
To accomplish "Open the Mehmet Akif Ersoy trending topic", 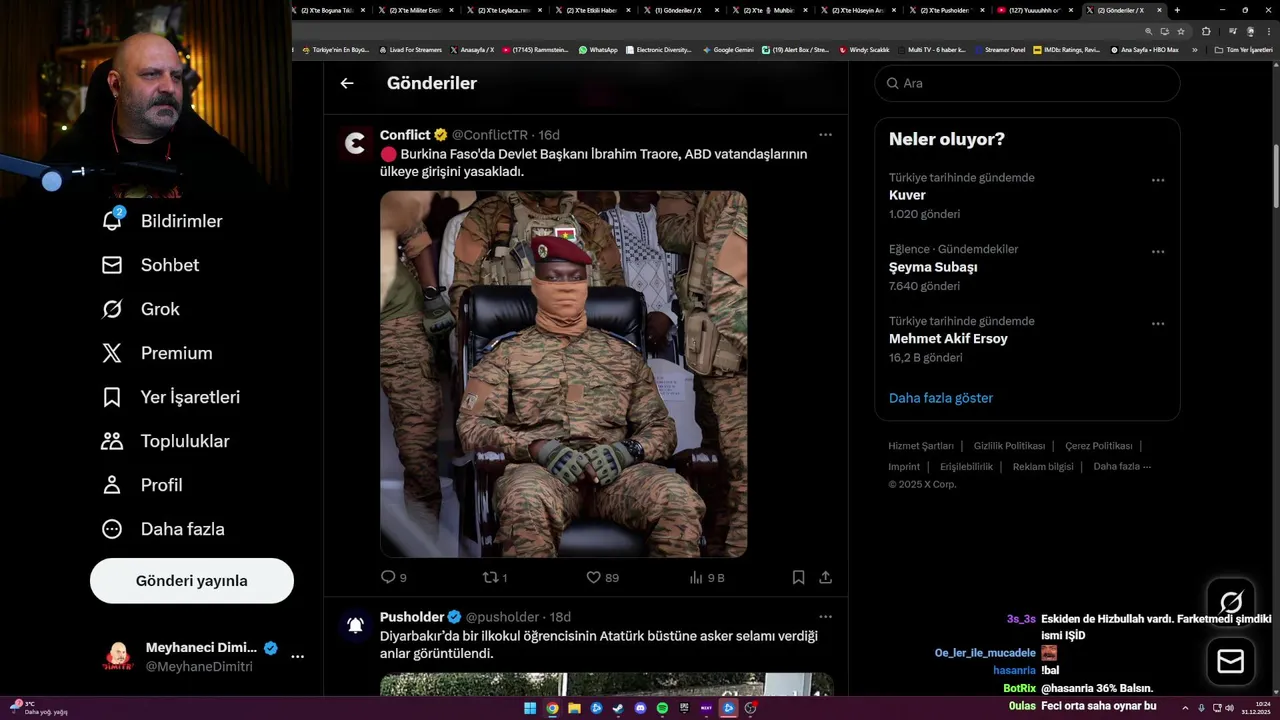I will tap(948, 339).
